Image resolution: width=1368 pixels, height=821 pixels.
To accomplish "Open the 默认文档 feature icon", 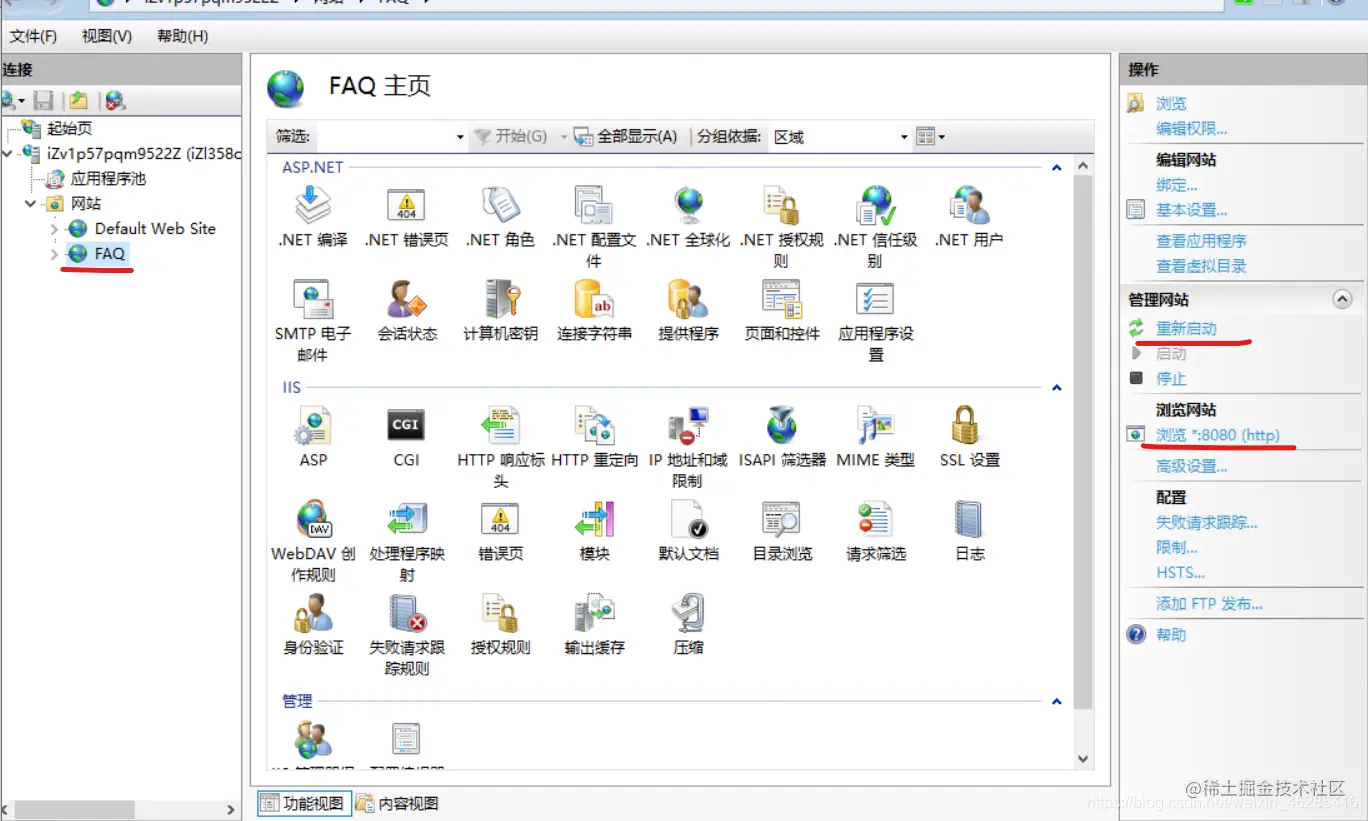I will 688,519.
